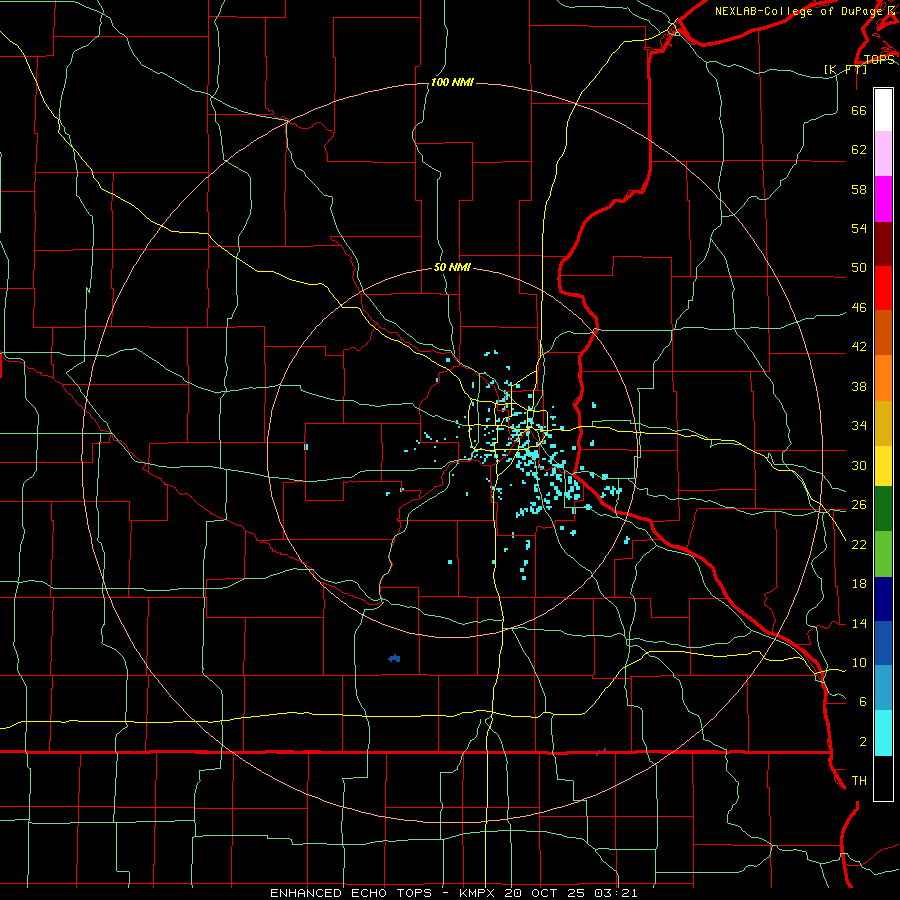Click the legend value 26
This screenshot has height=900, width=900.
(x=859, y=505)
